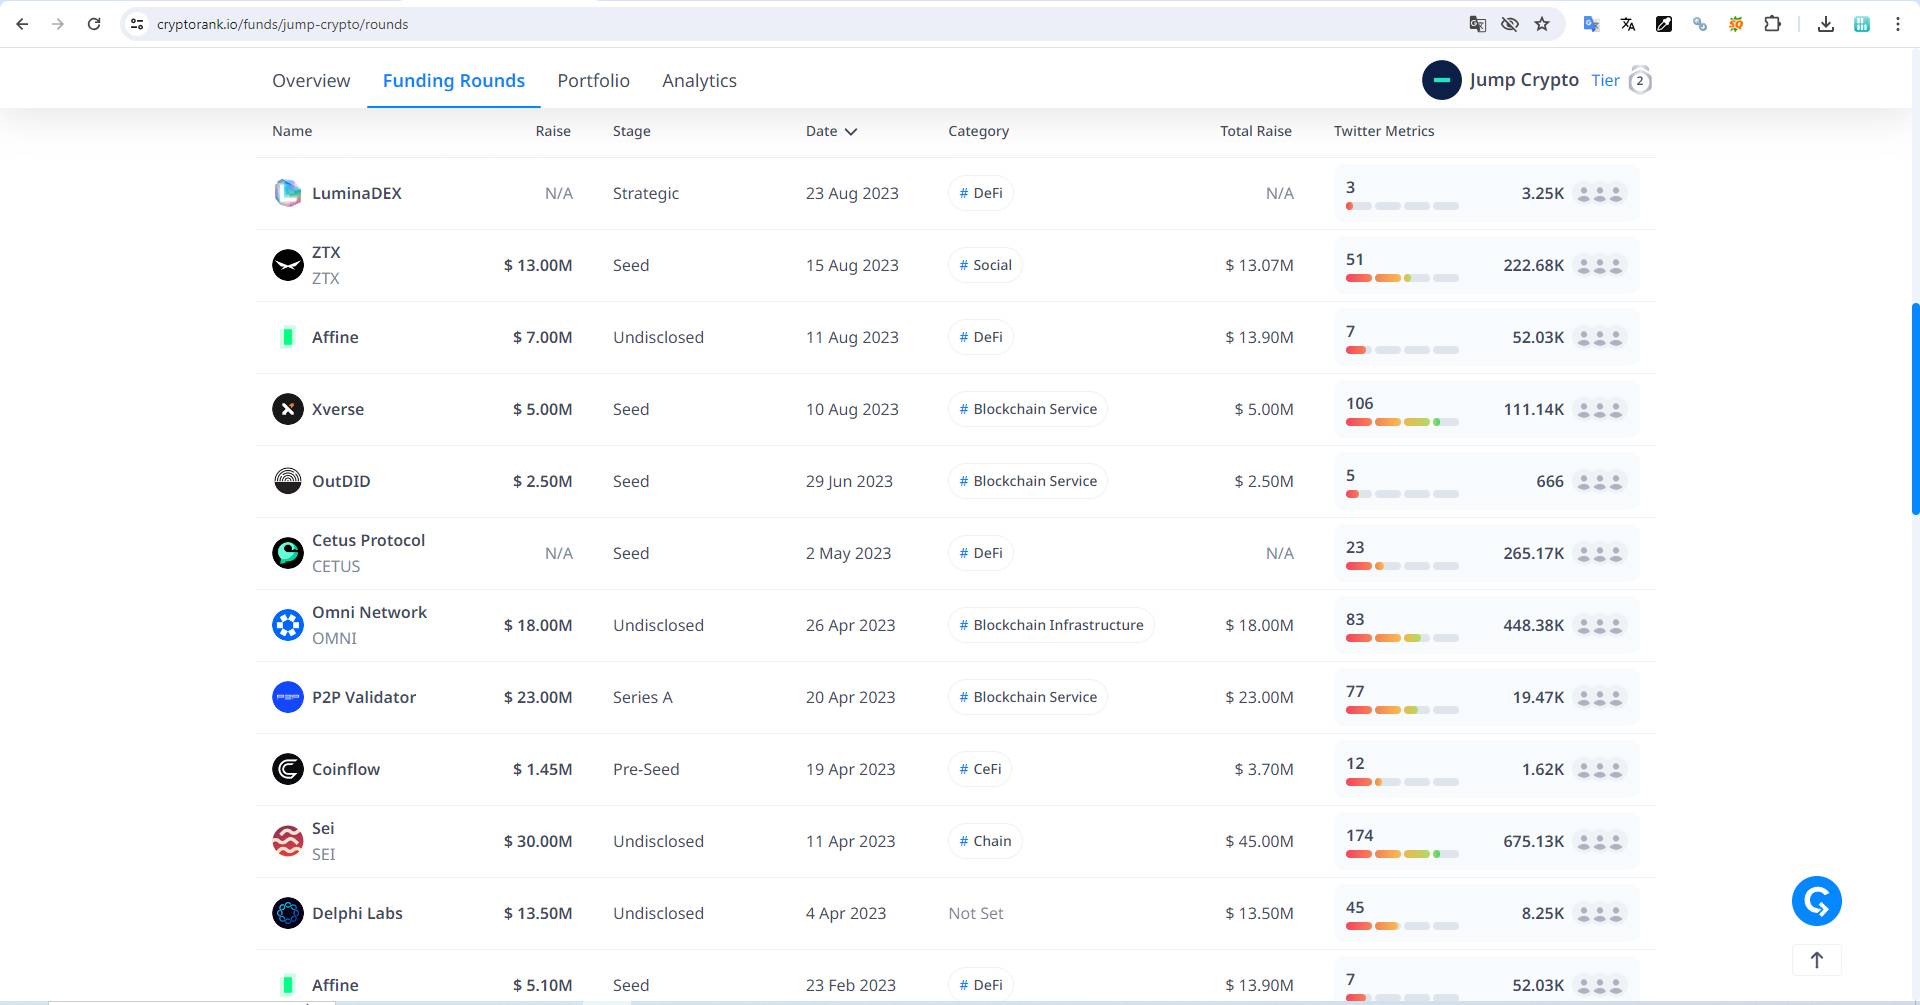Click the Jump Crypto fund logo
1920x1005 pixels.
[1441, 80]
